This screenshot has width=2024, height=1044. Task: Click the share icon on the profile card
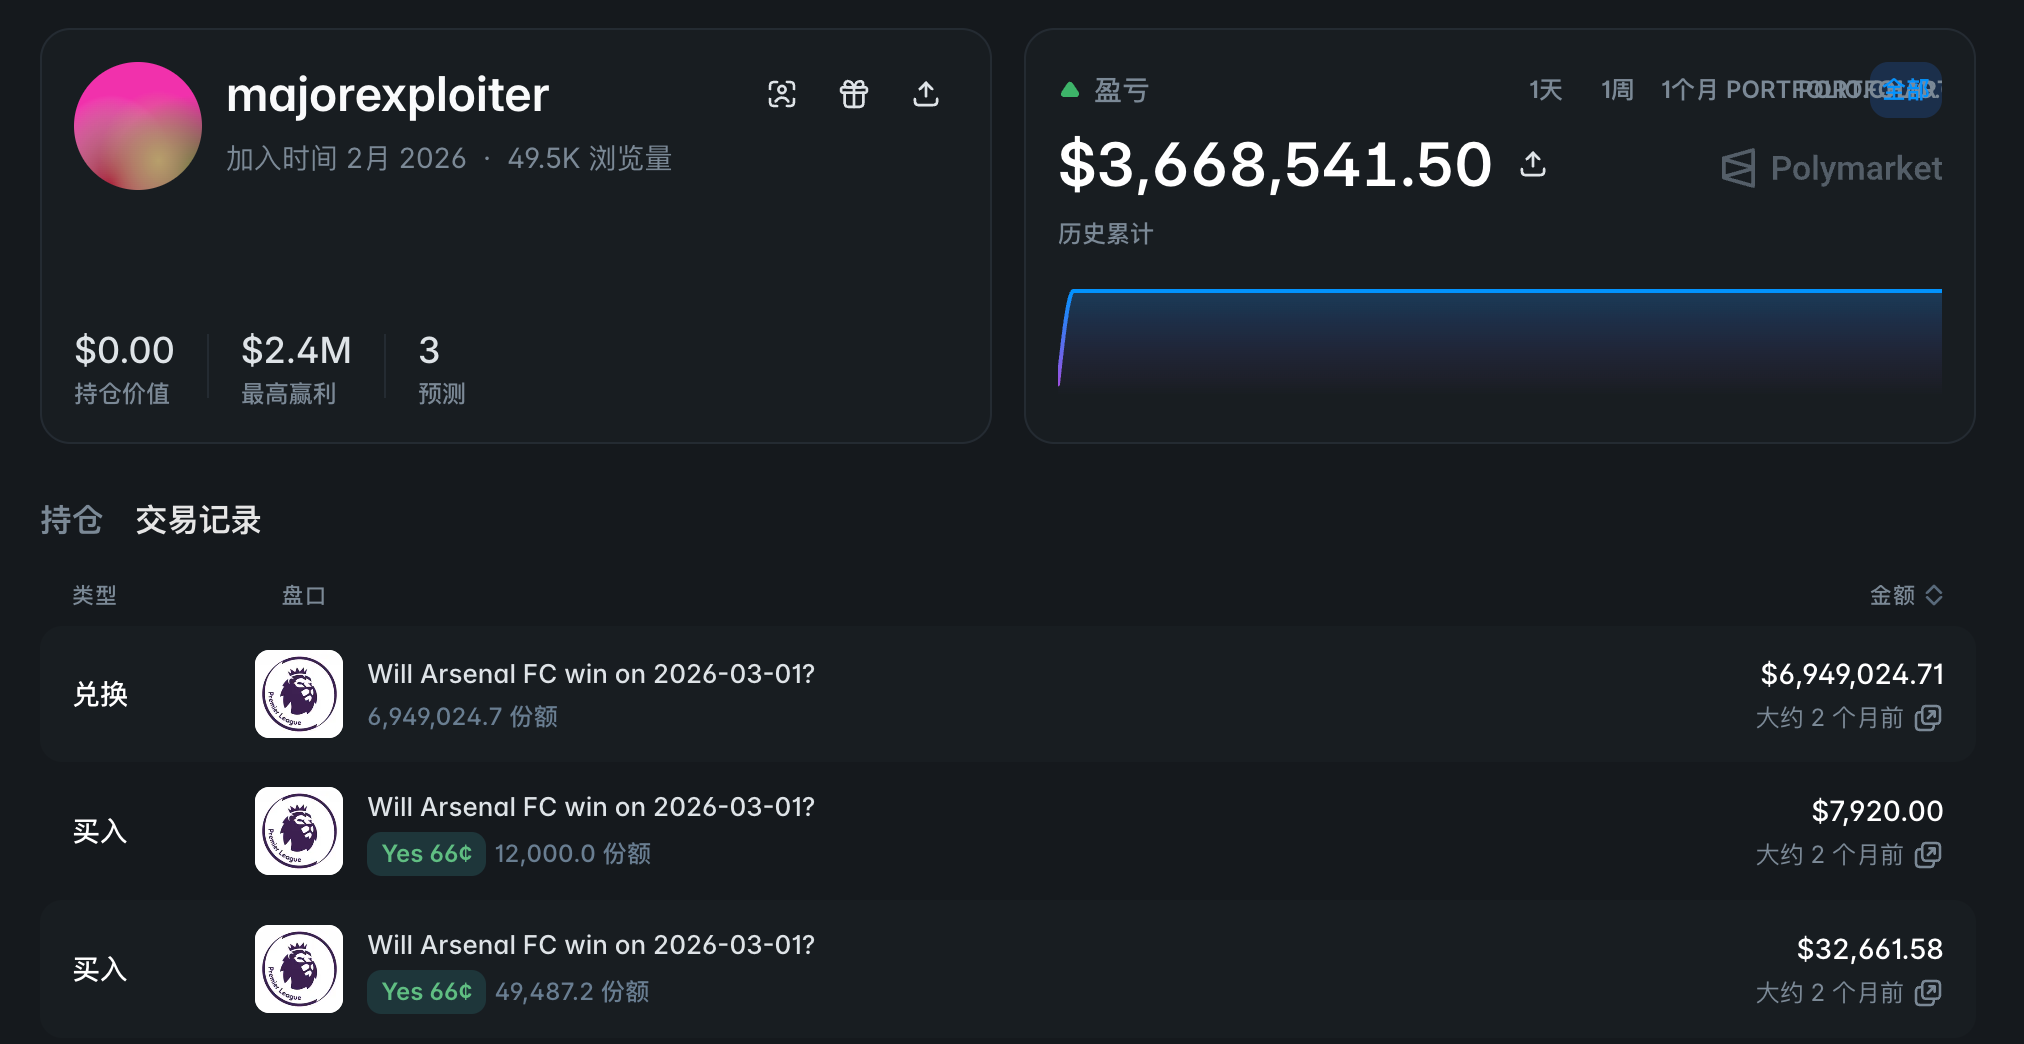pyautogui.click(x=926, y=94)
